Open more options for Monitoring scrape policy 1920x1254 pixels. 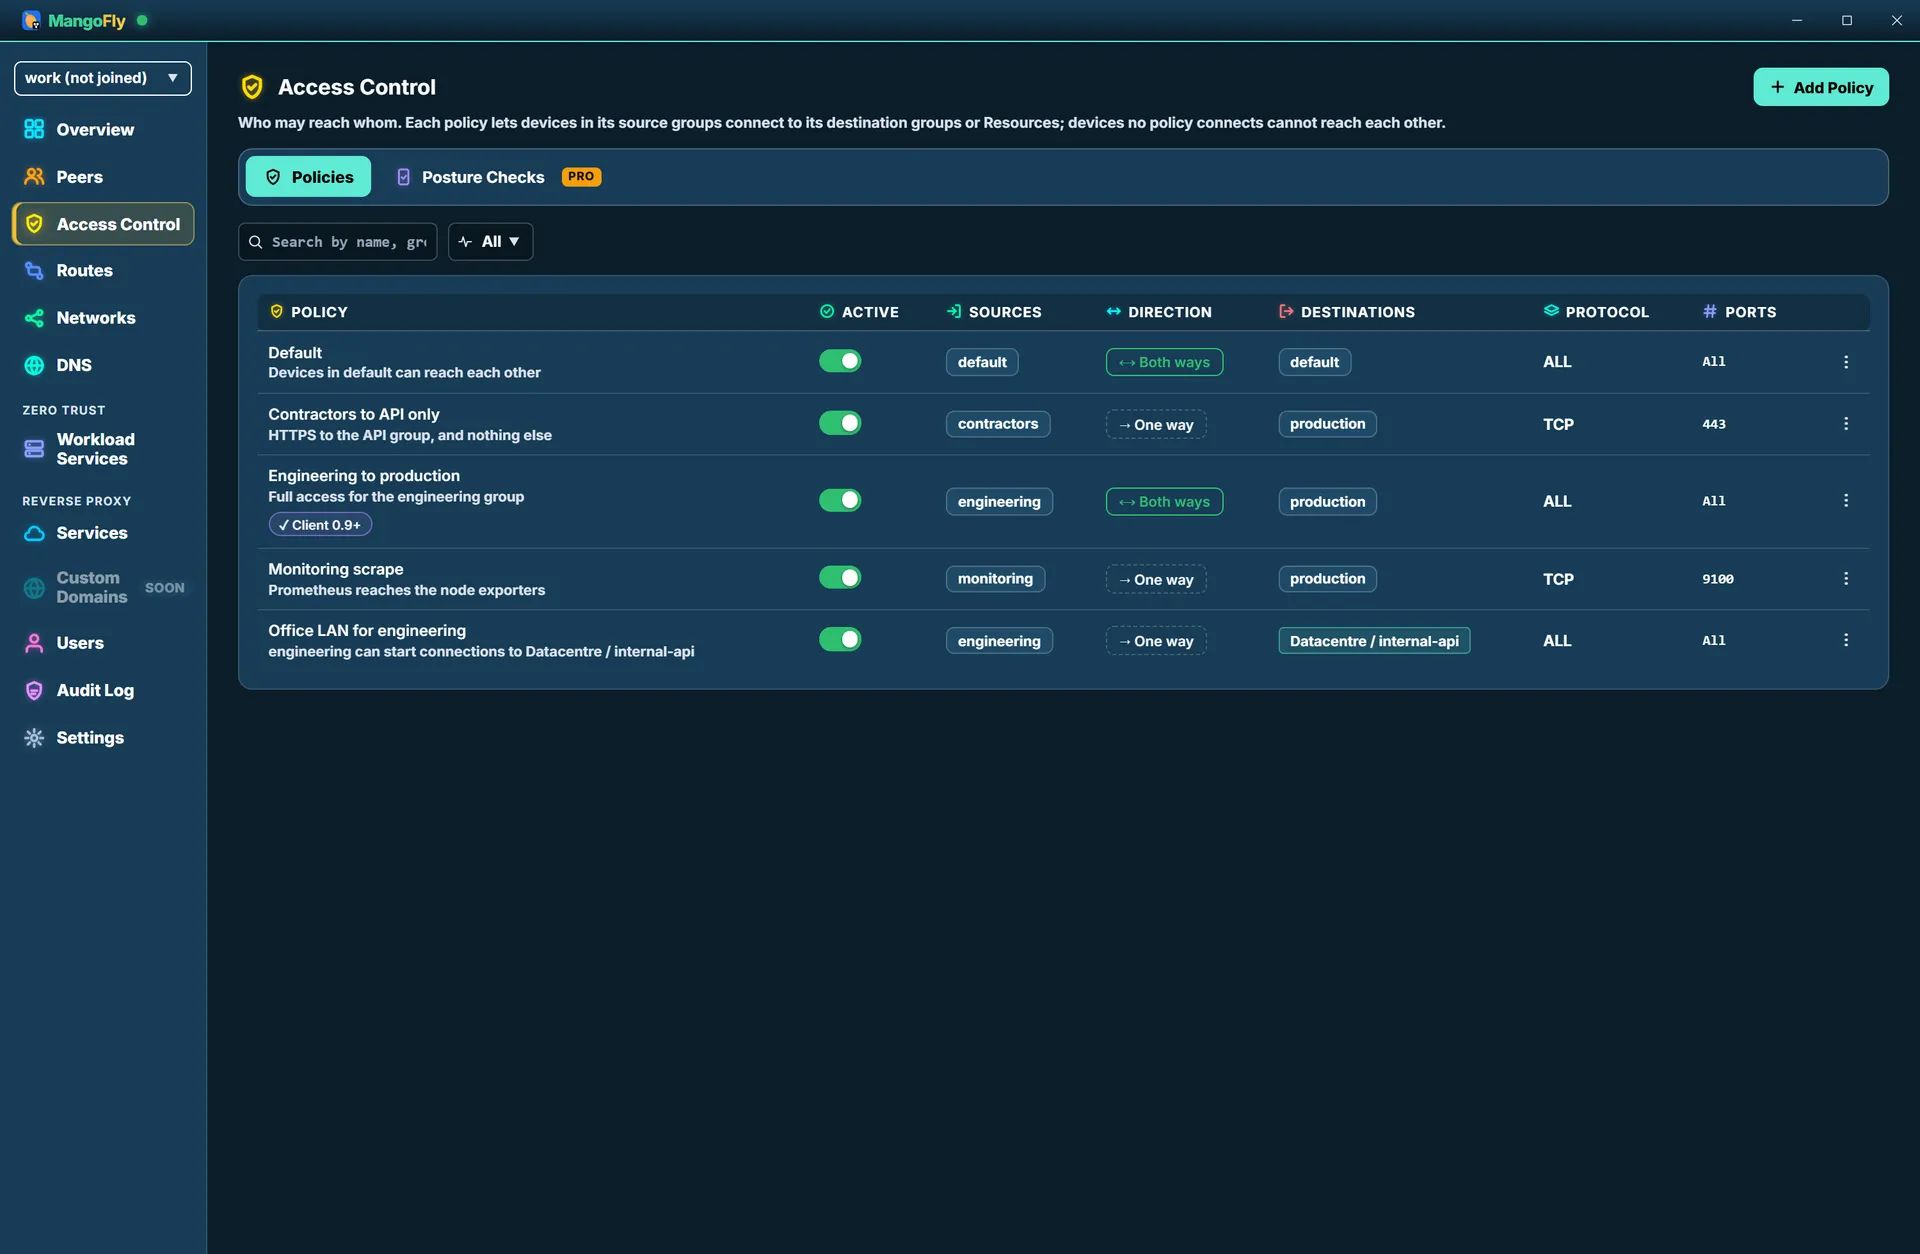click(1846, 579)
